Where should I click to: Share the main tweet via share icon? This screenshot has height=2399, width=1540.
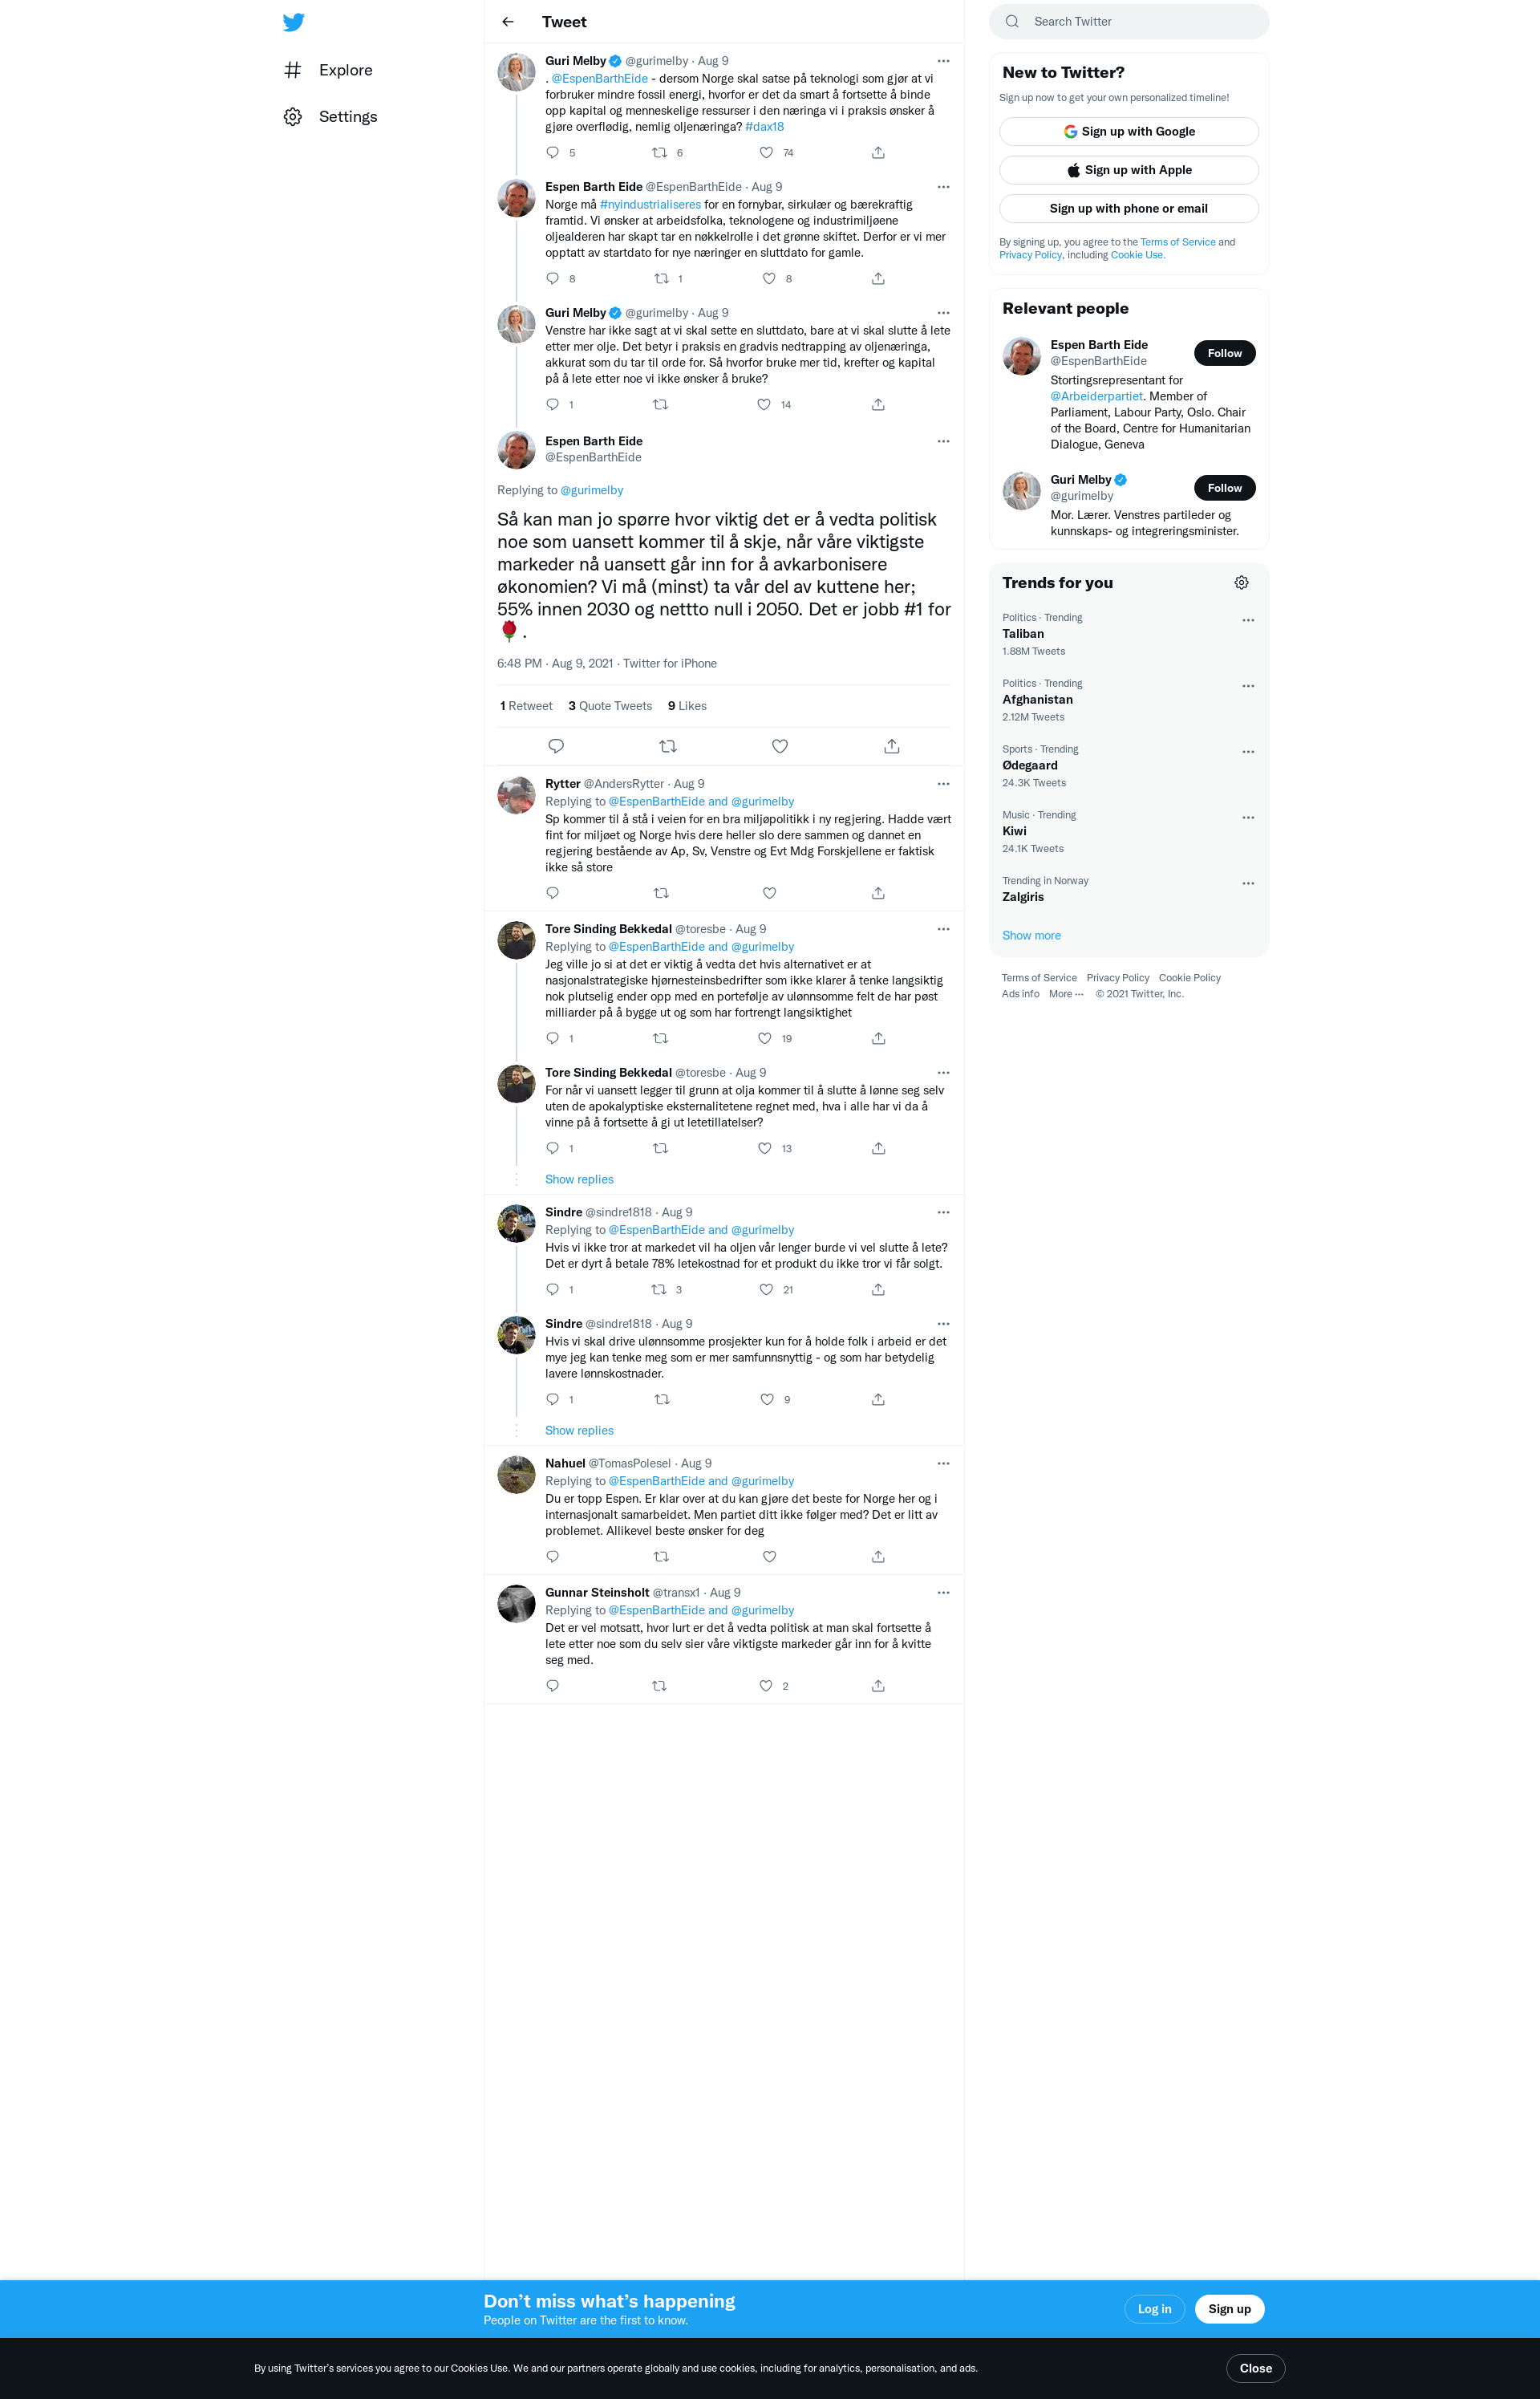point(892,746)
